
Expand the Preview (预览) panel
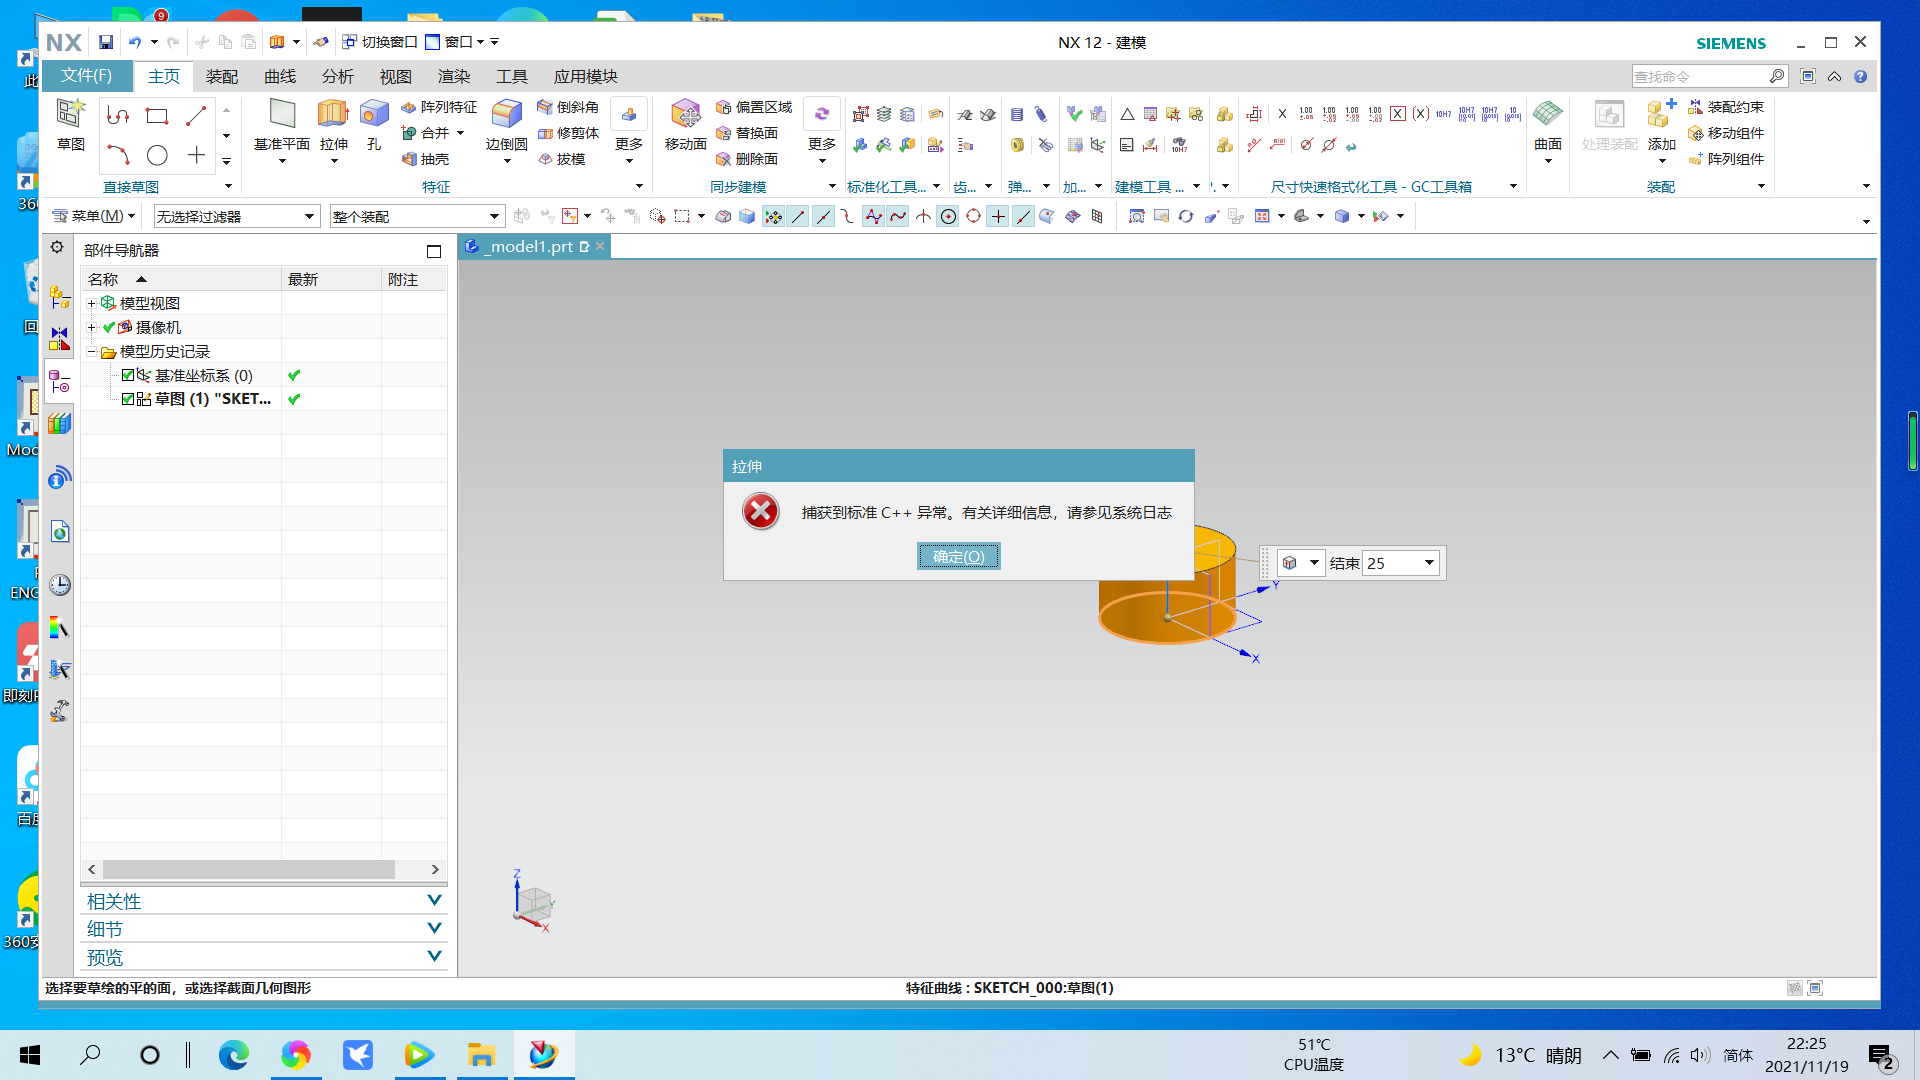pos(264,957)
